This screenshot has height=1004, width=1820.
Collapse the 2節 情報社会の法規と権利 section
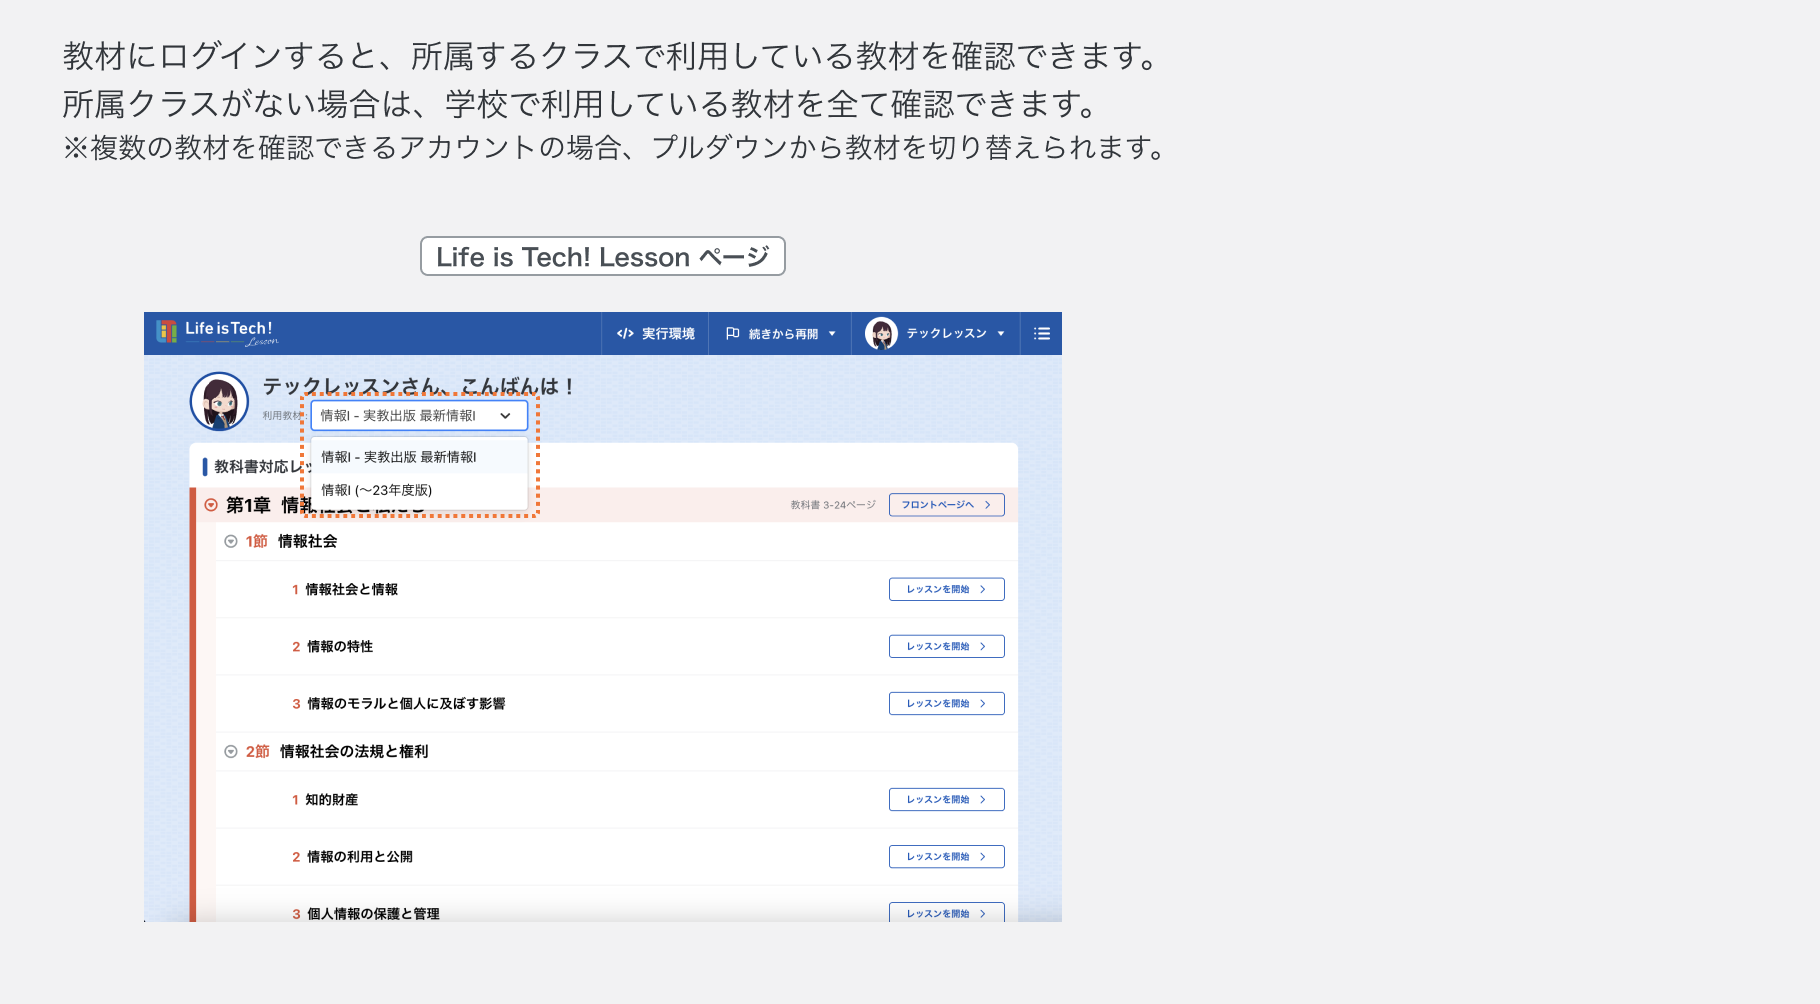pyautogui.click(x=231, y=751)
